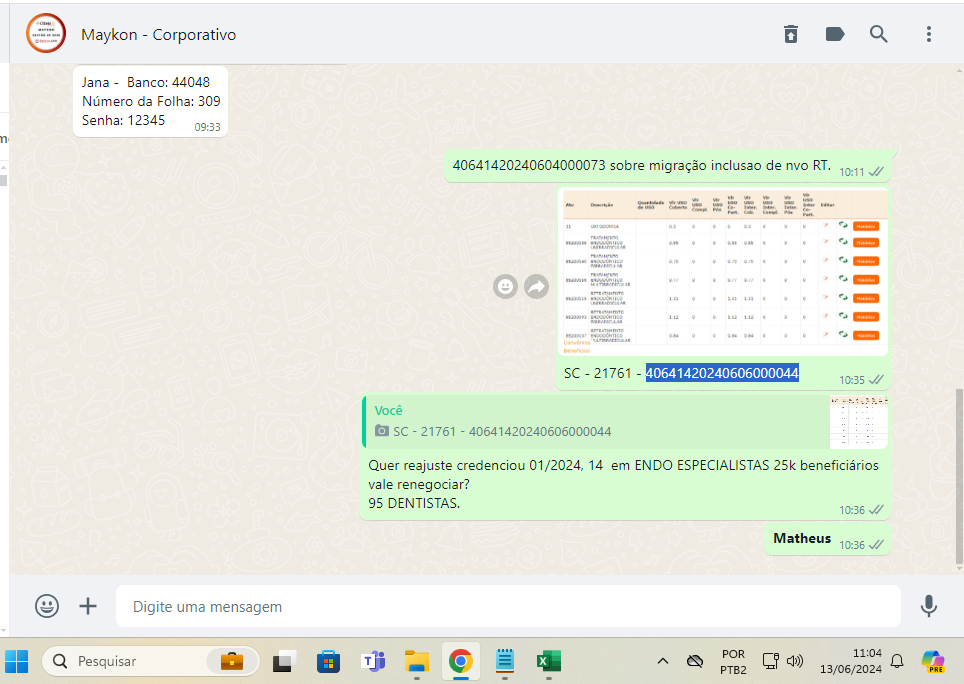Show hidden system tray icons chevron
Image resolution: width=964 pixels, height=684 pixels.
point(663,661)
